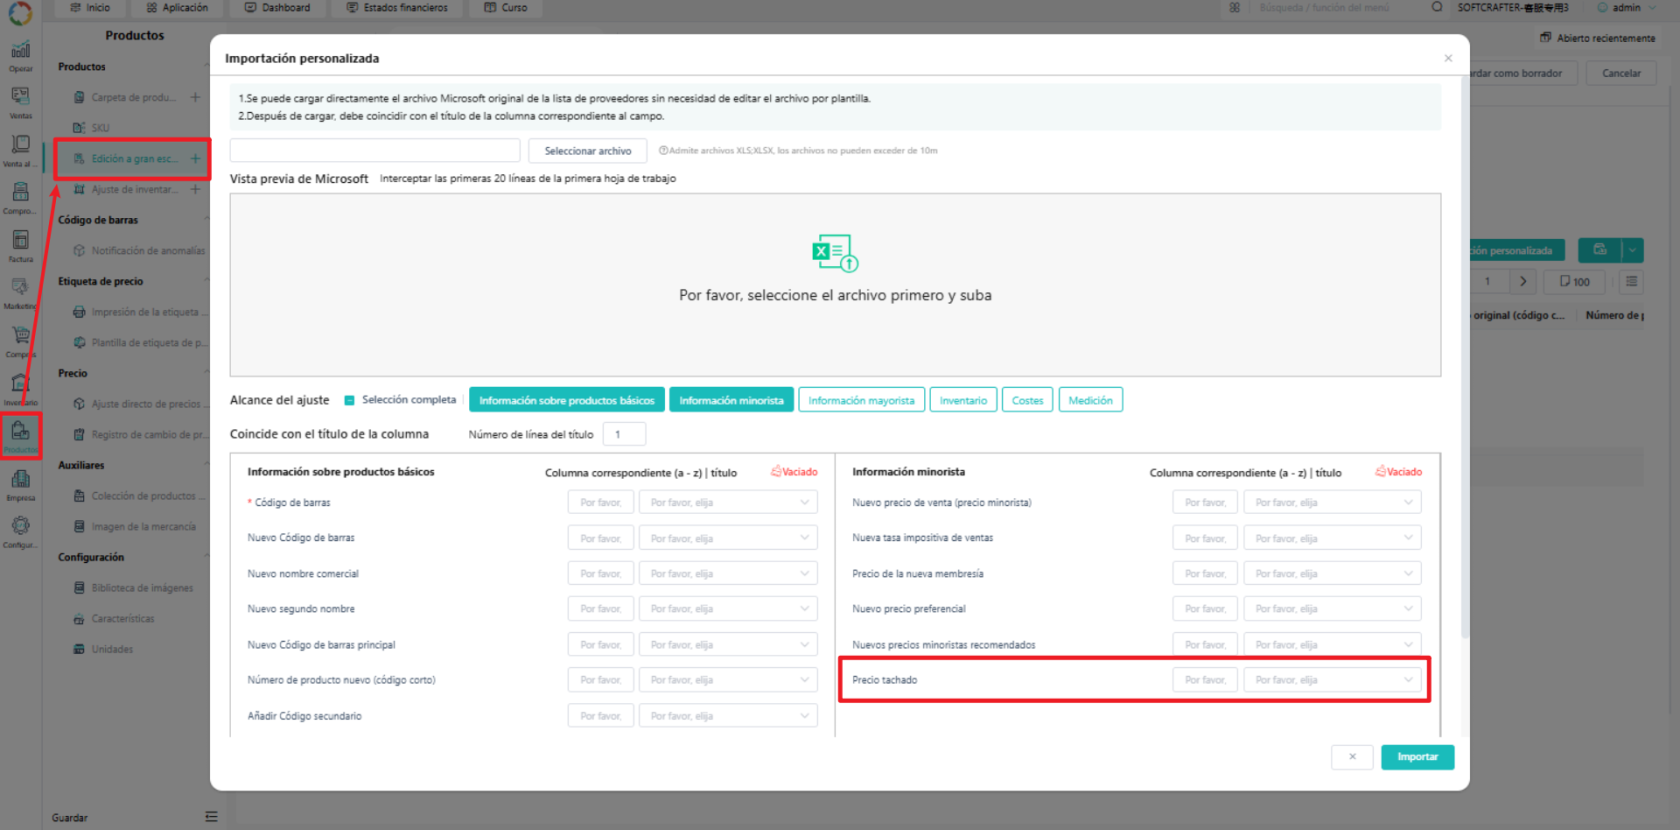Open the Ventas sidebar module icon
Image resolution: width=1680 pixels, height=830 pixels.
pos(20,100)
